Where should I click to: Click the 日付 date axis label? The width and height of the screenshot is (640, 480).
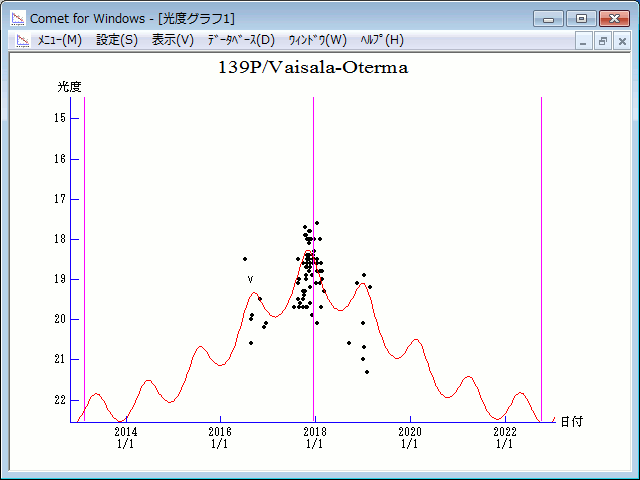[x=571, y=422]
